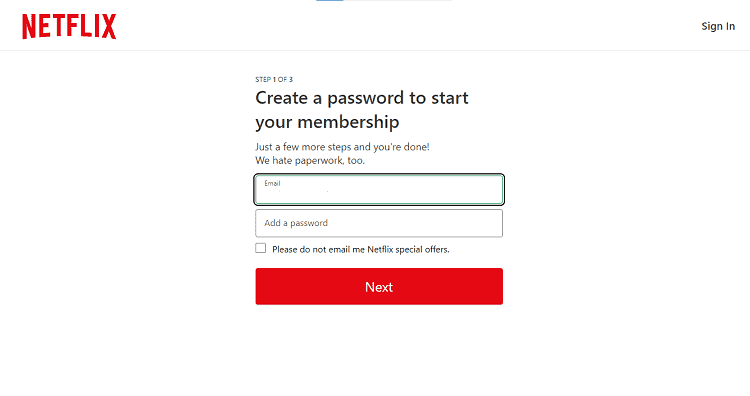Click the 'Add a password' placeholder text

click(296, 223)
